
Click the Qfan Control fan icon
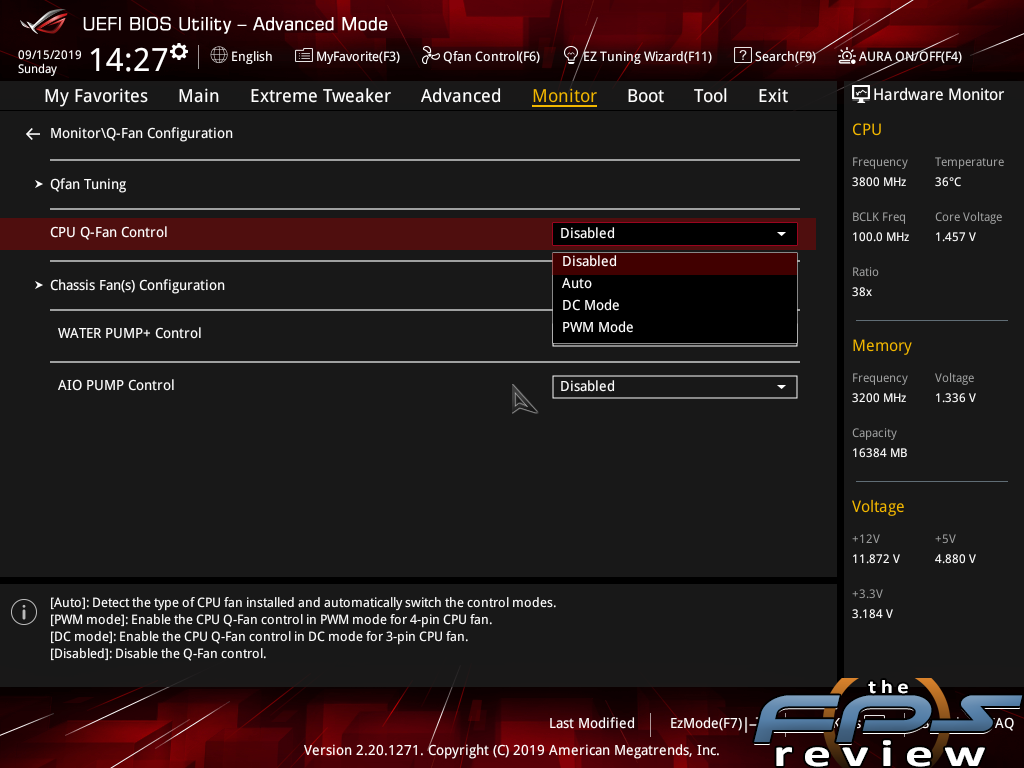pos(430,56)
